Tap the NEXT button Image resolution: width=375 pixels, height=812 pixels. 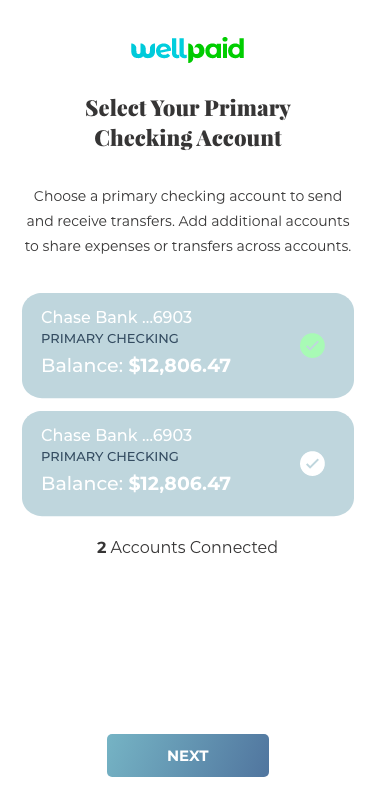[188, 756]
